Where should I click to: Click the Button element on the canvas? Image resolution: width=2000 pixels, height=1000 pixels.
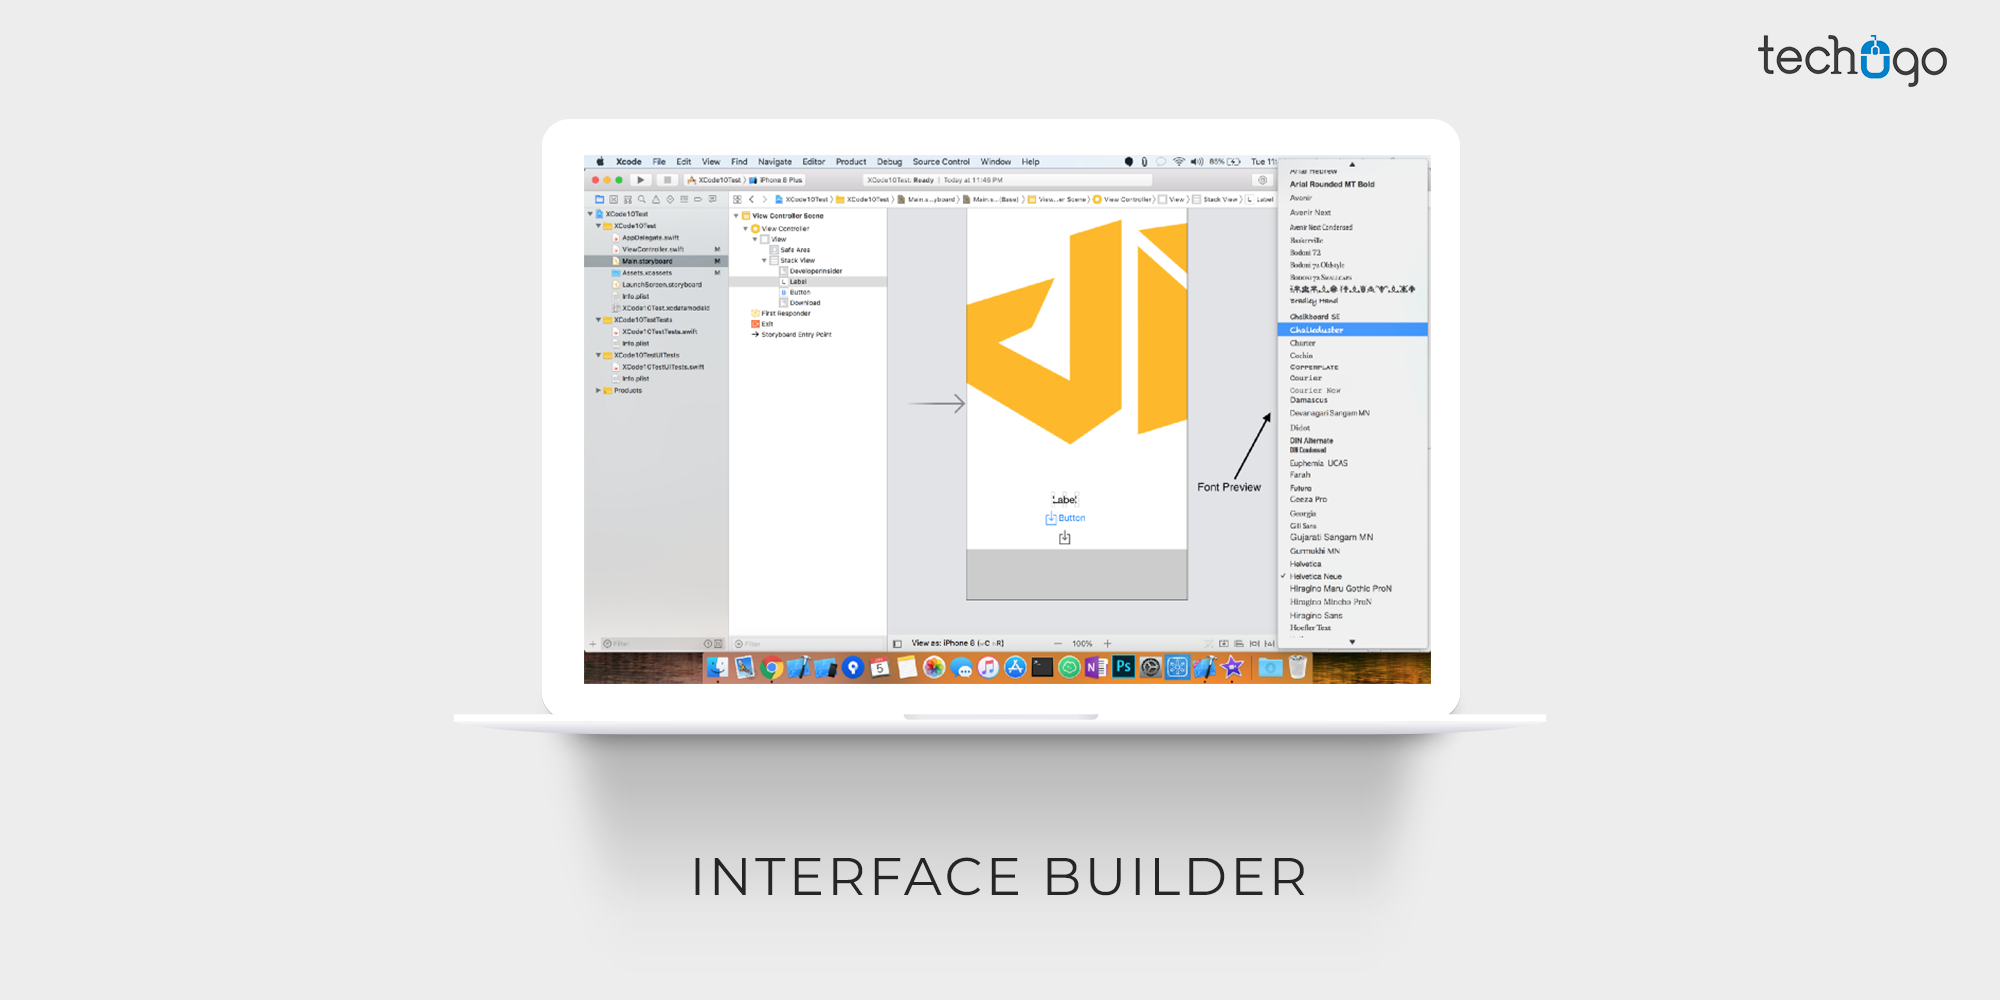pos(1071,518)
